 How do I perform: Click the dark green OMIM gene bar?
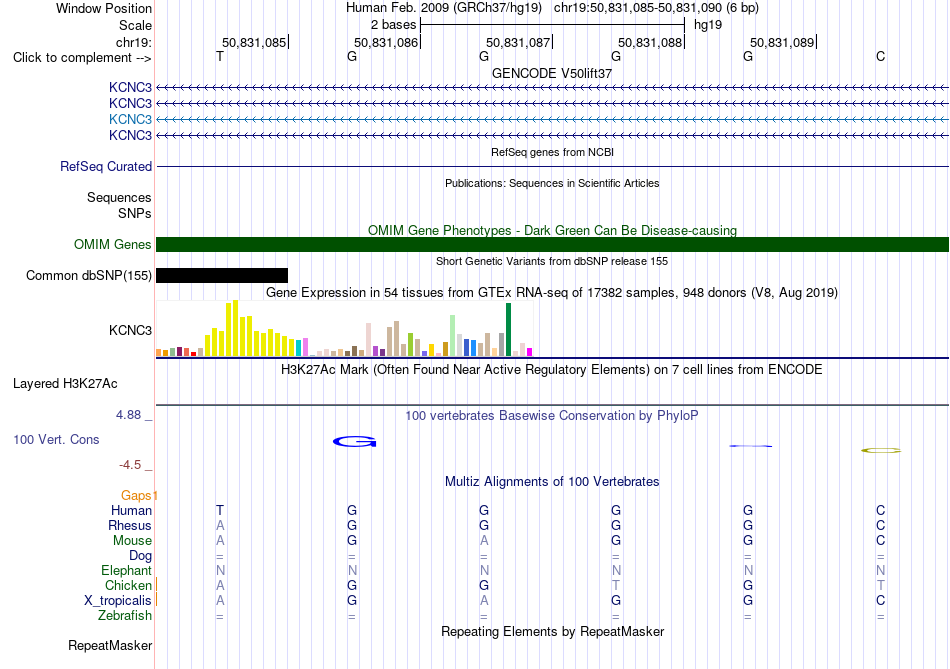tap(552, 244)
